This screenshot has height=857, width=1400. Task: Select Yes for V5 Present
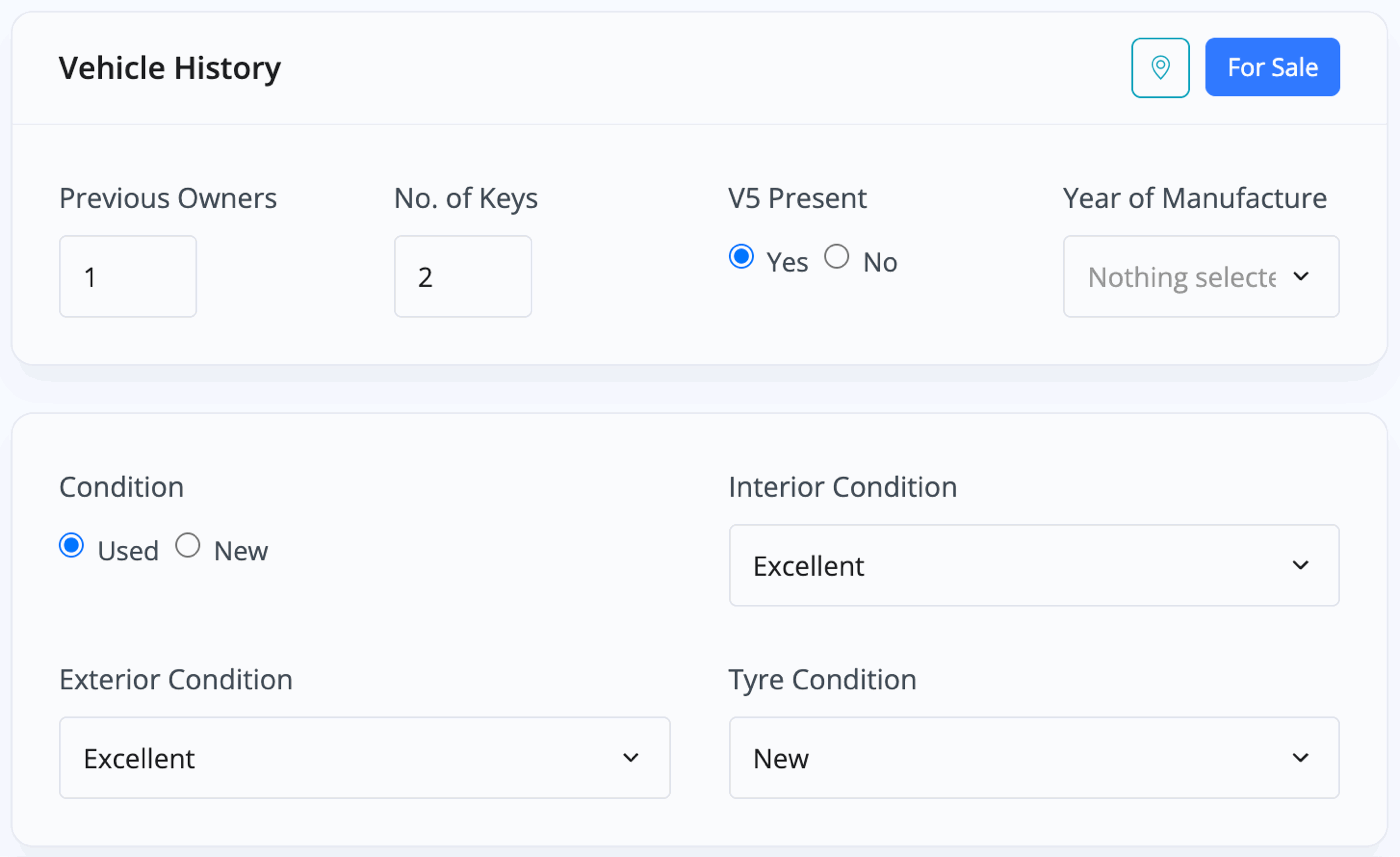741,257
